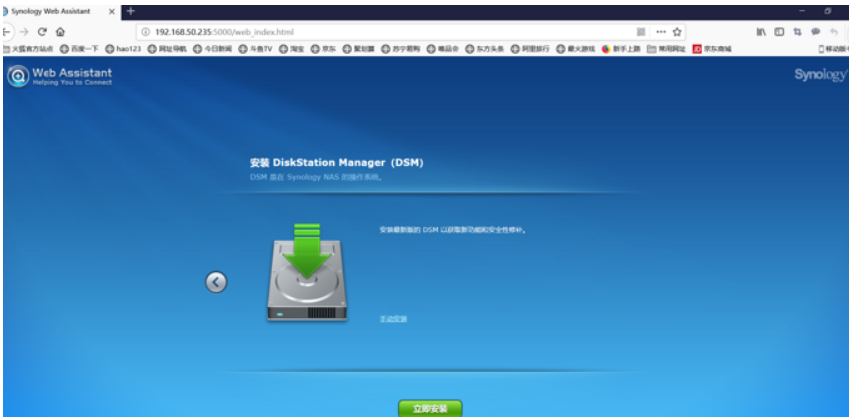
Task: Click the DSM 是在 Synology NAS subtitle text
Action: [317, 177]
